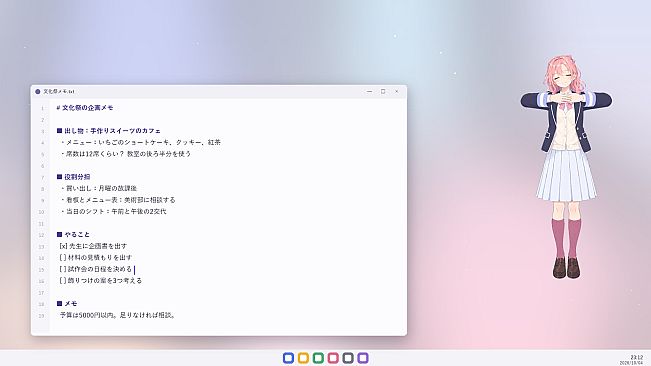Open the blue dock icon
651x366 pixels.
point(288,358)
